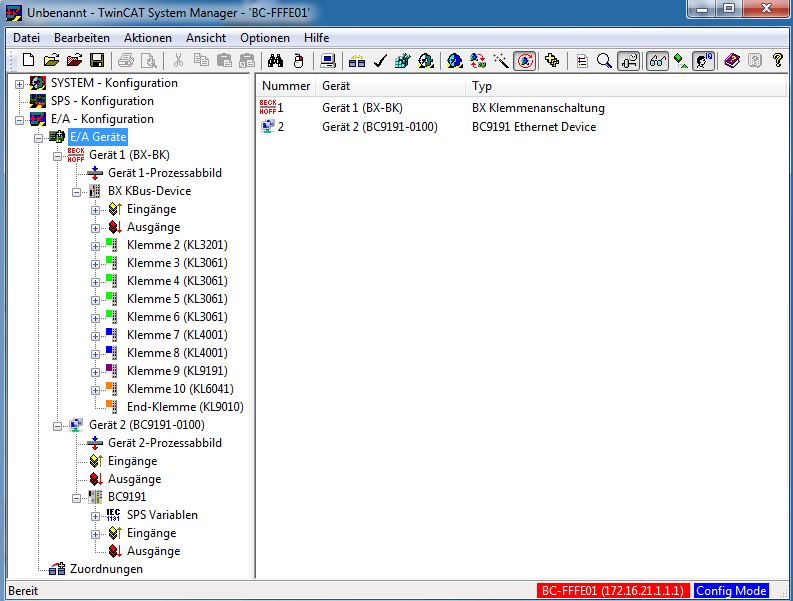The image size is (793, 601).
Task: Expand SYSTEM - Konfiguration node
Action: (19, 84)
